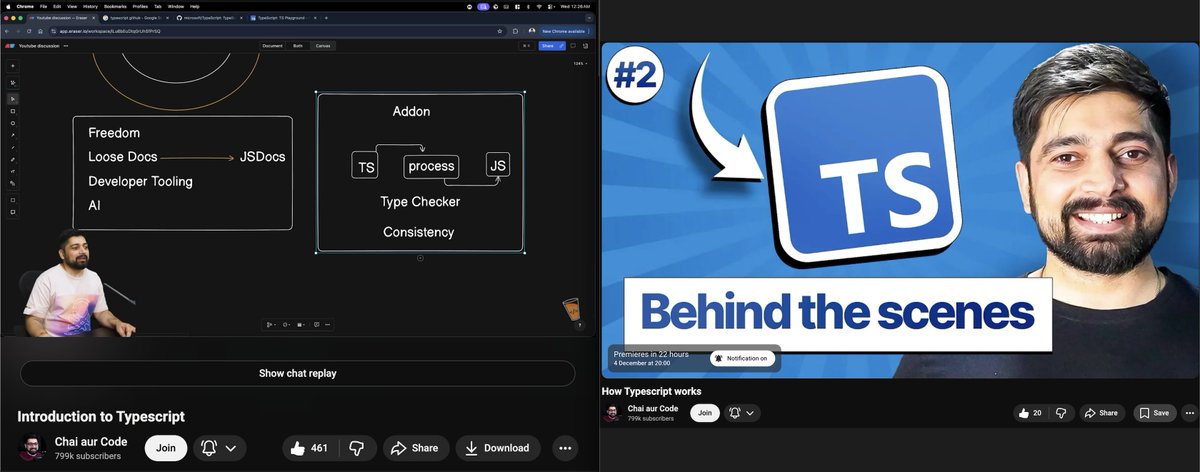Download the Introduction to Typescript video
This screenshot has height=472, width=1200.
click(498, 448)
